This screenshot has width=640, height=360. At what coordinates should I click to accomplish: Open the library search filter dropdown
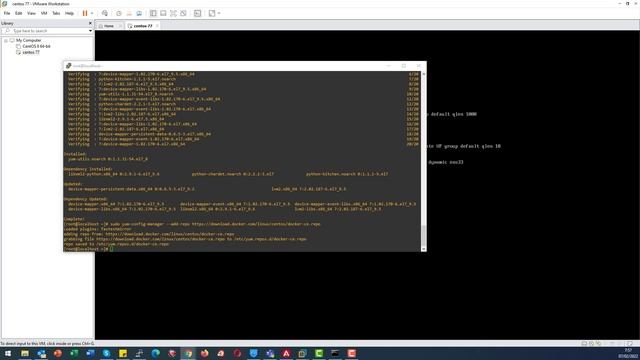click(x=90, y=31)
